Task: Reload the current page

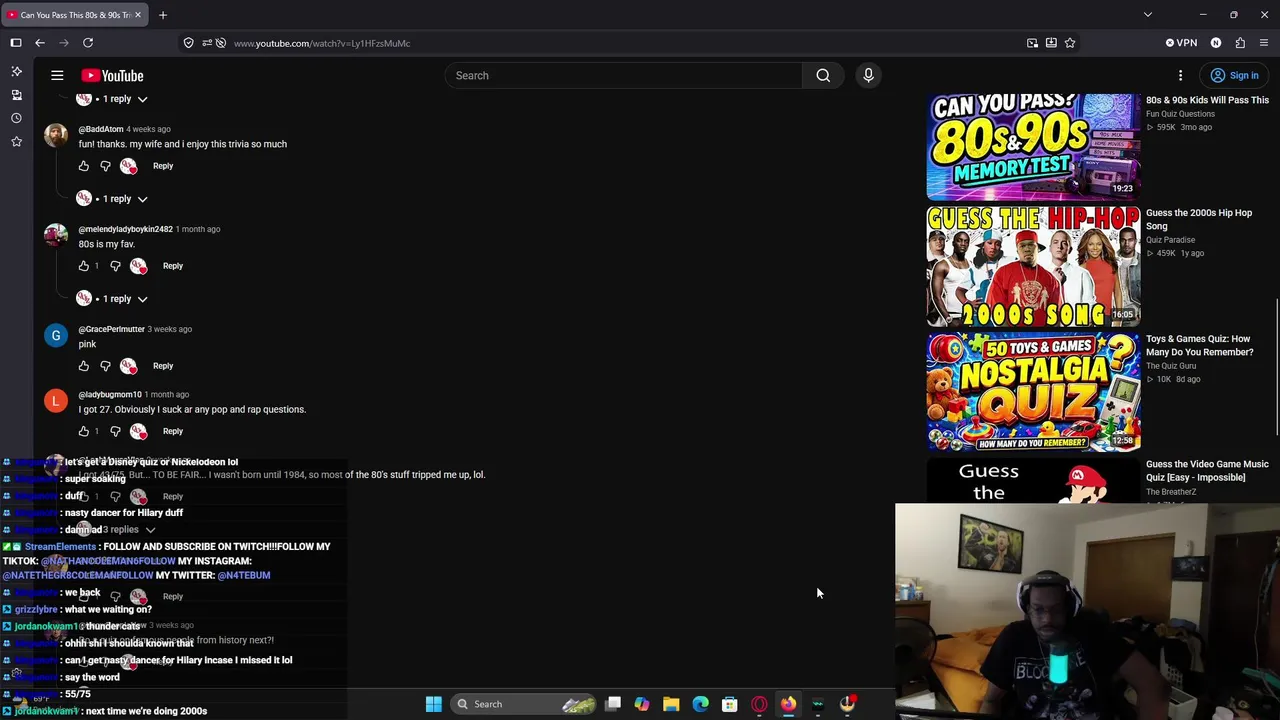Action: click(88, 43)
